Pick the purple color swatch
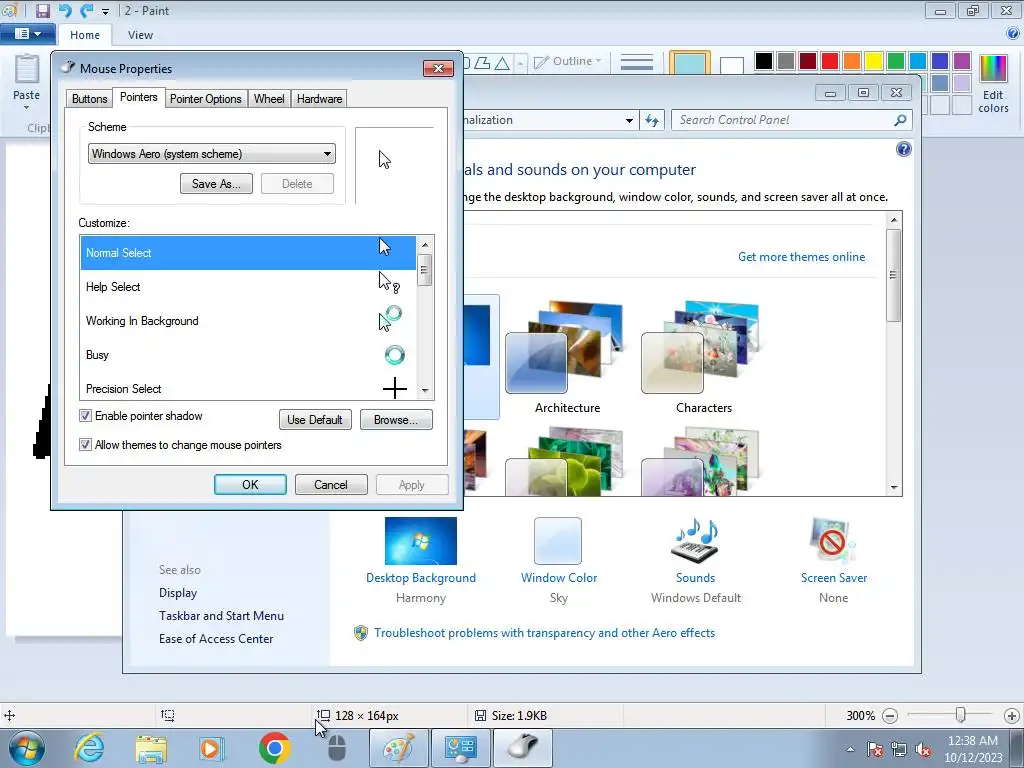Viewport: 1024px width, 768px height. pyautogui.click(x=962, y=61)
